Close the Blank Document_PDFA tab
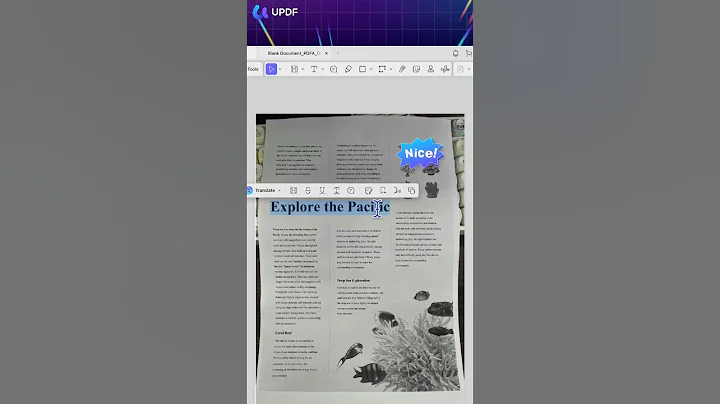Viewport: 720px width, 404px height. pos(326,53)
